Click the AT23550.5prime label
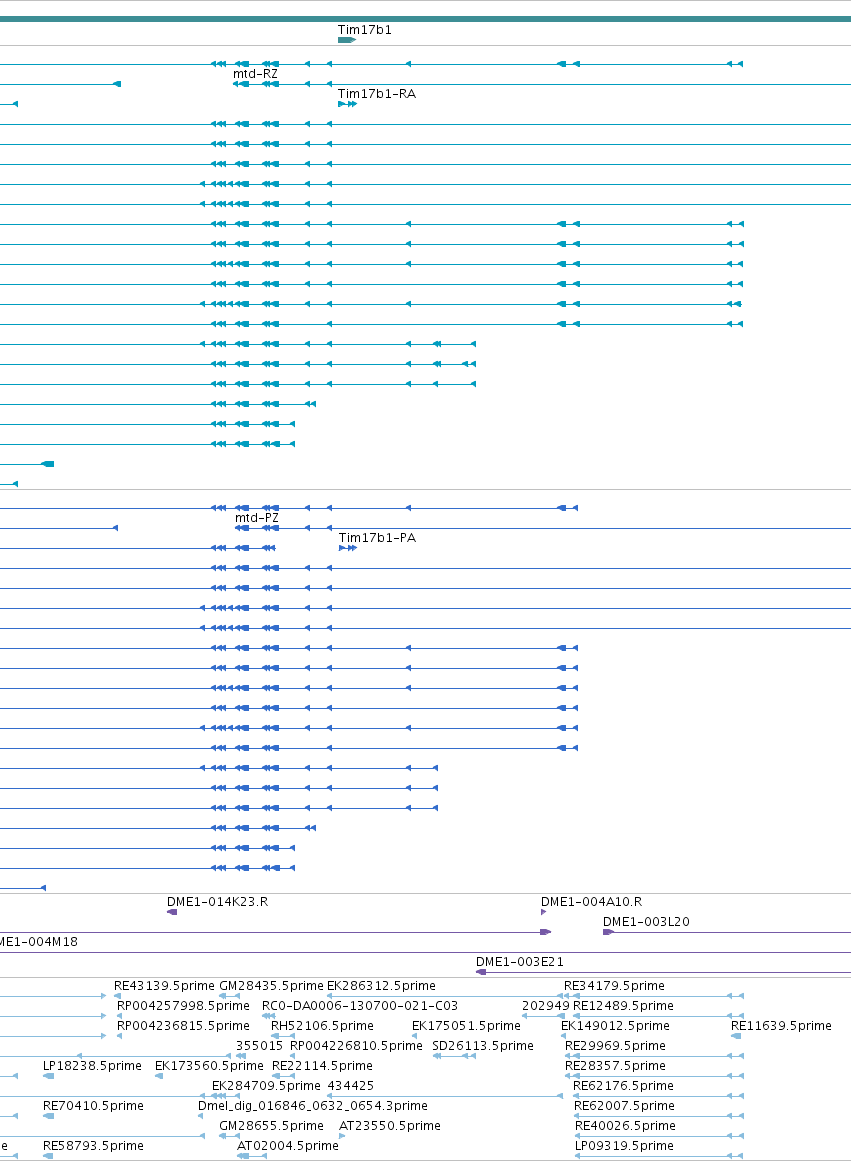Image resolution: width=851 pixels, height=1161 pixels. click(390, 1126)
